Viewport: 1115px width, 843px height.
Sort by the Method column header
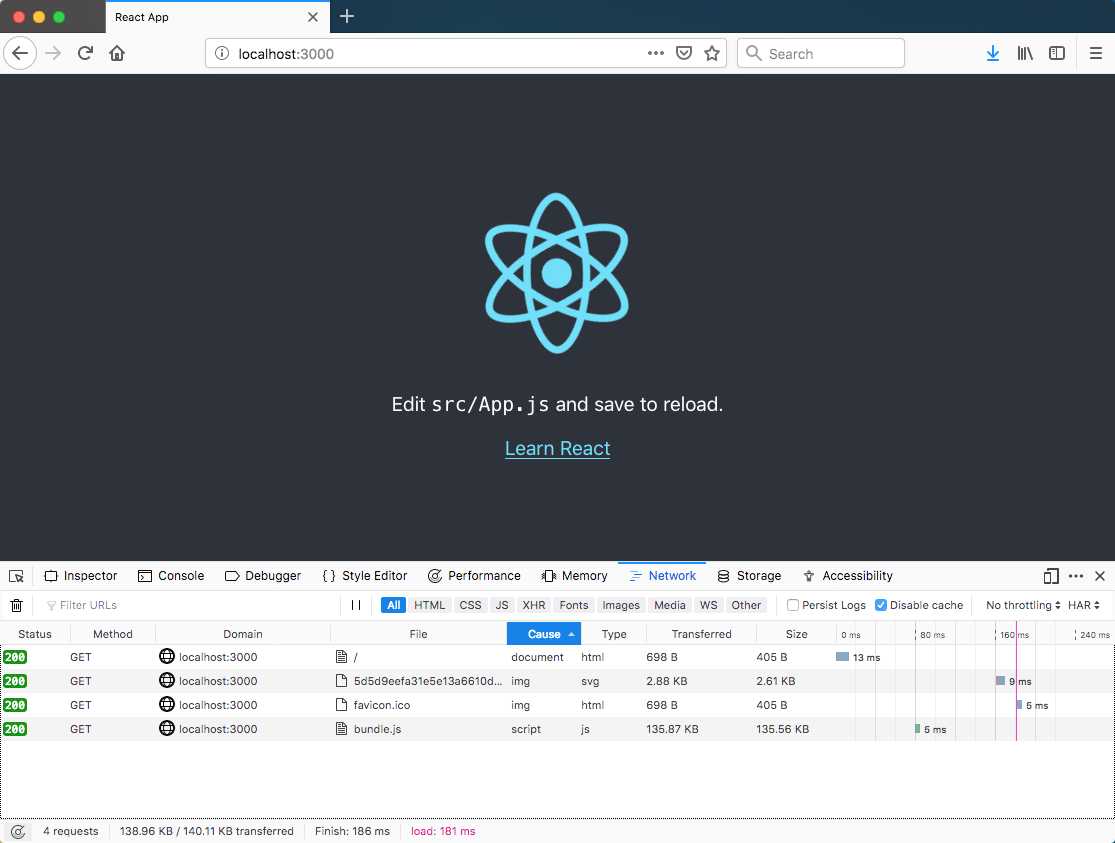(112, 634)
